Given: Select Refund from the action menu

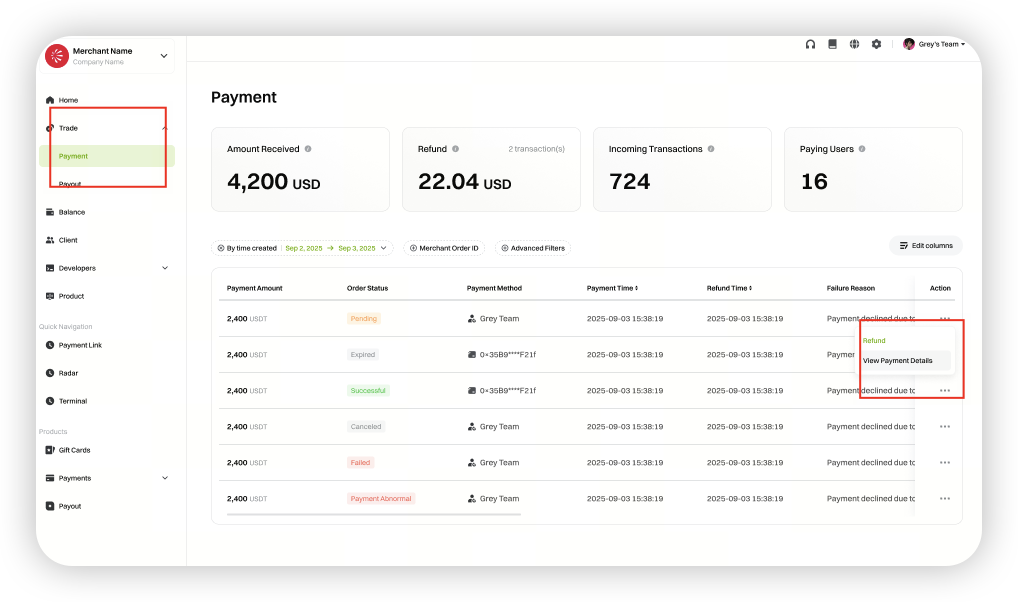Looking at the screenshot, I should click(874, 341).
